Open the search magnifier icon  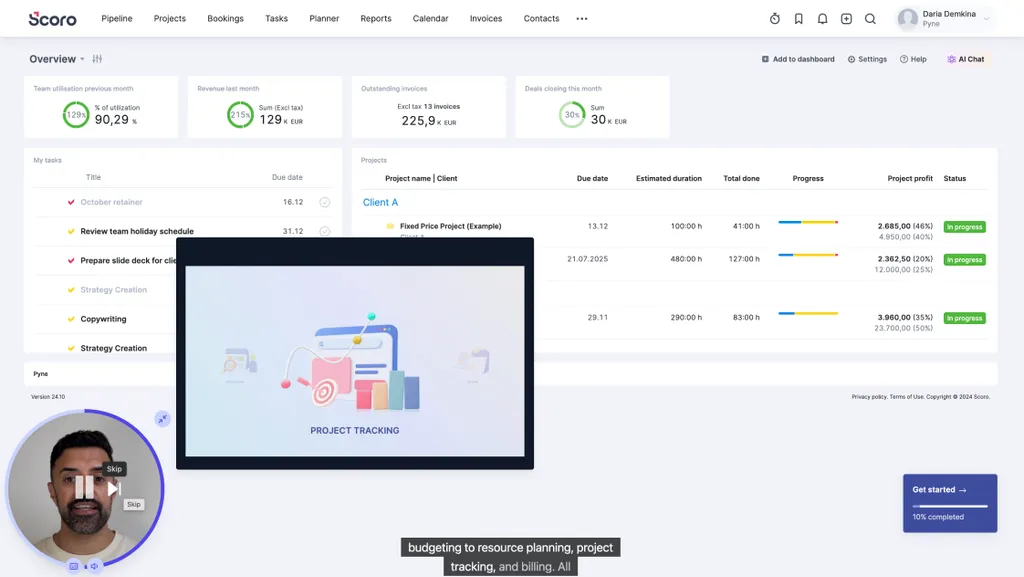(870, 19)
